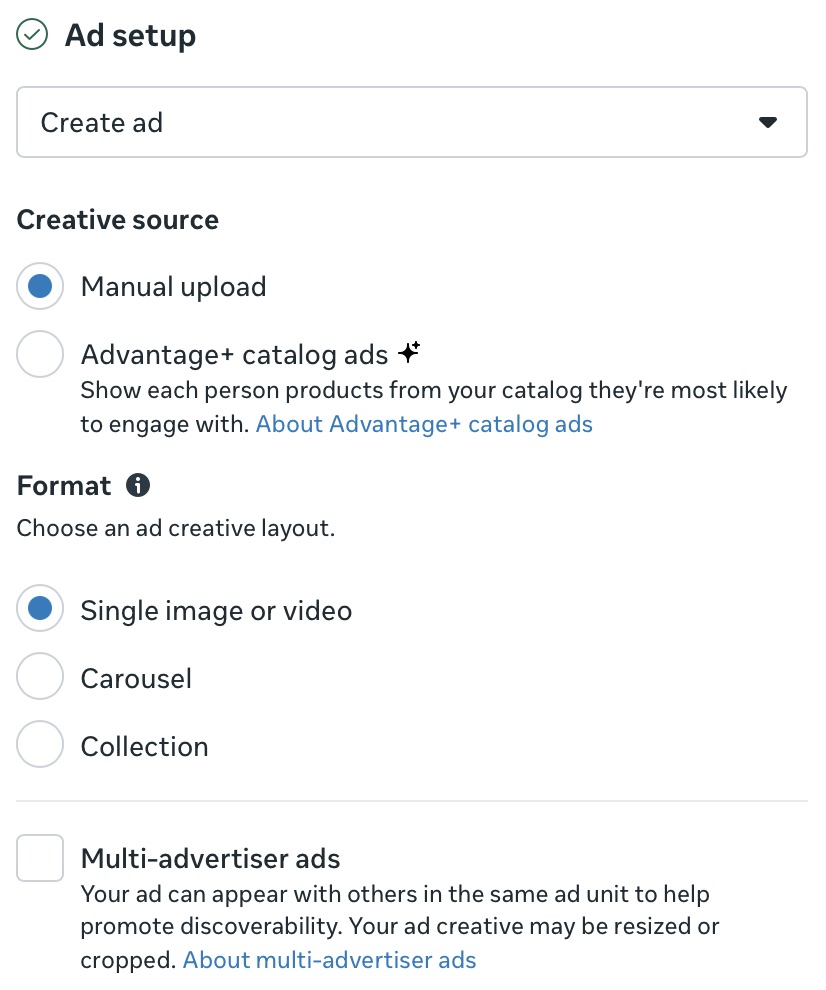The width and height of the screenshot is (826, 990).
Task: Click the Ad setup heading
Action: point(129,35)
